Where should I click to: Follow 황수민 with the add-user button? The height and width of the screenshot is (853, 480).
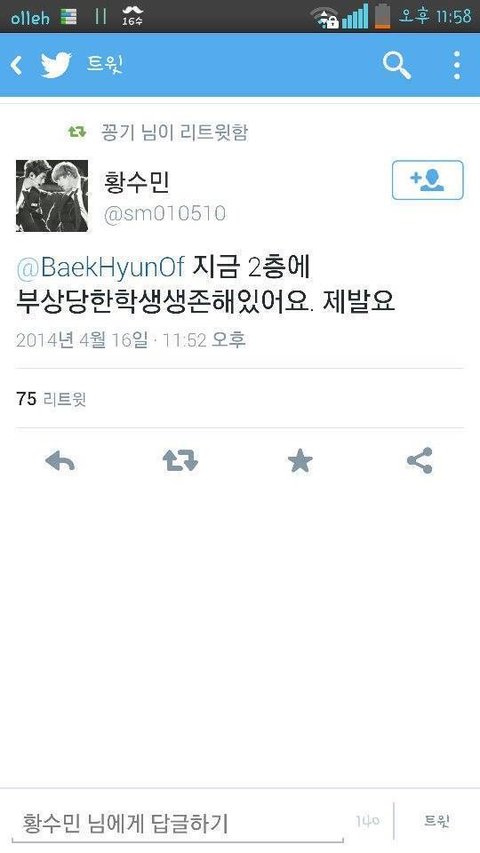[428, 180]
